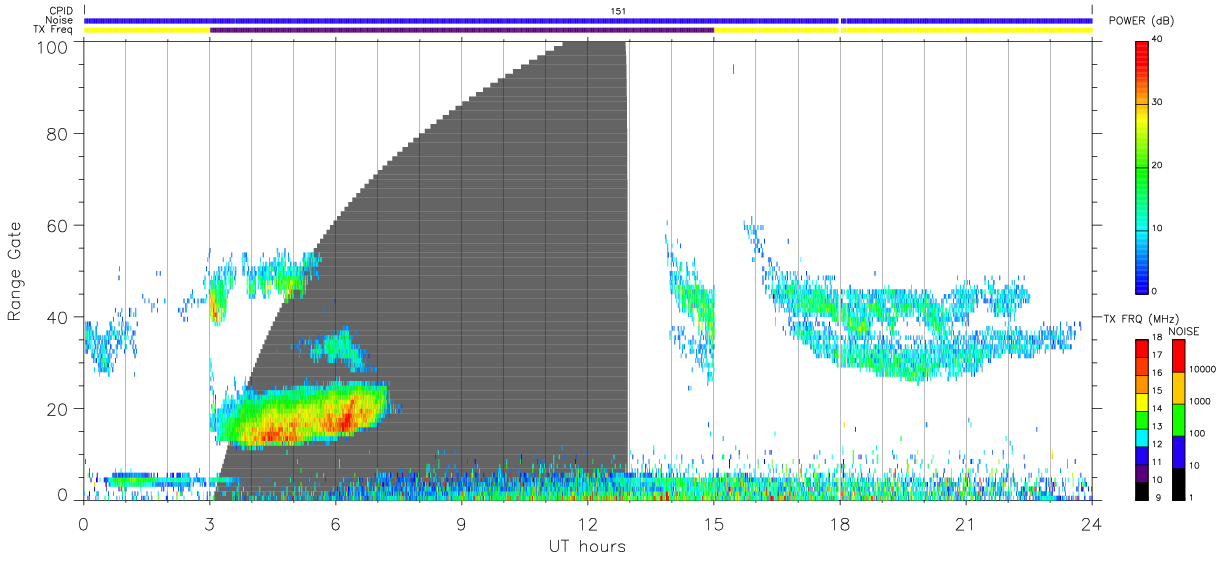Click UT hours tick label 0
Viewport: 1228px width, 567px height.
(x=84, y=523)
